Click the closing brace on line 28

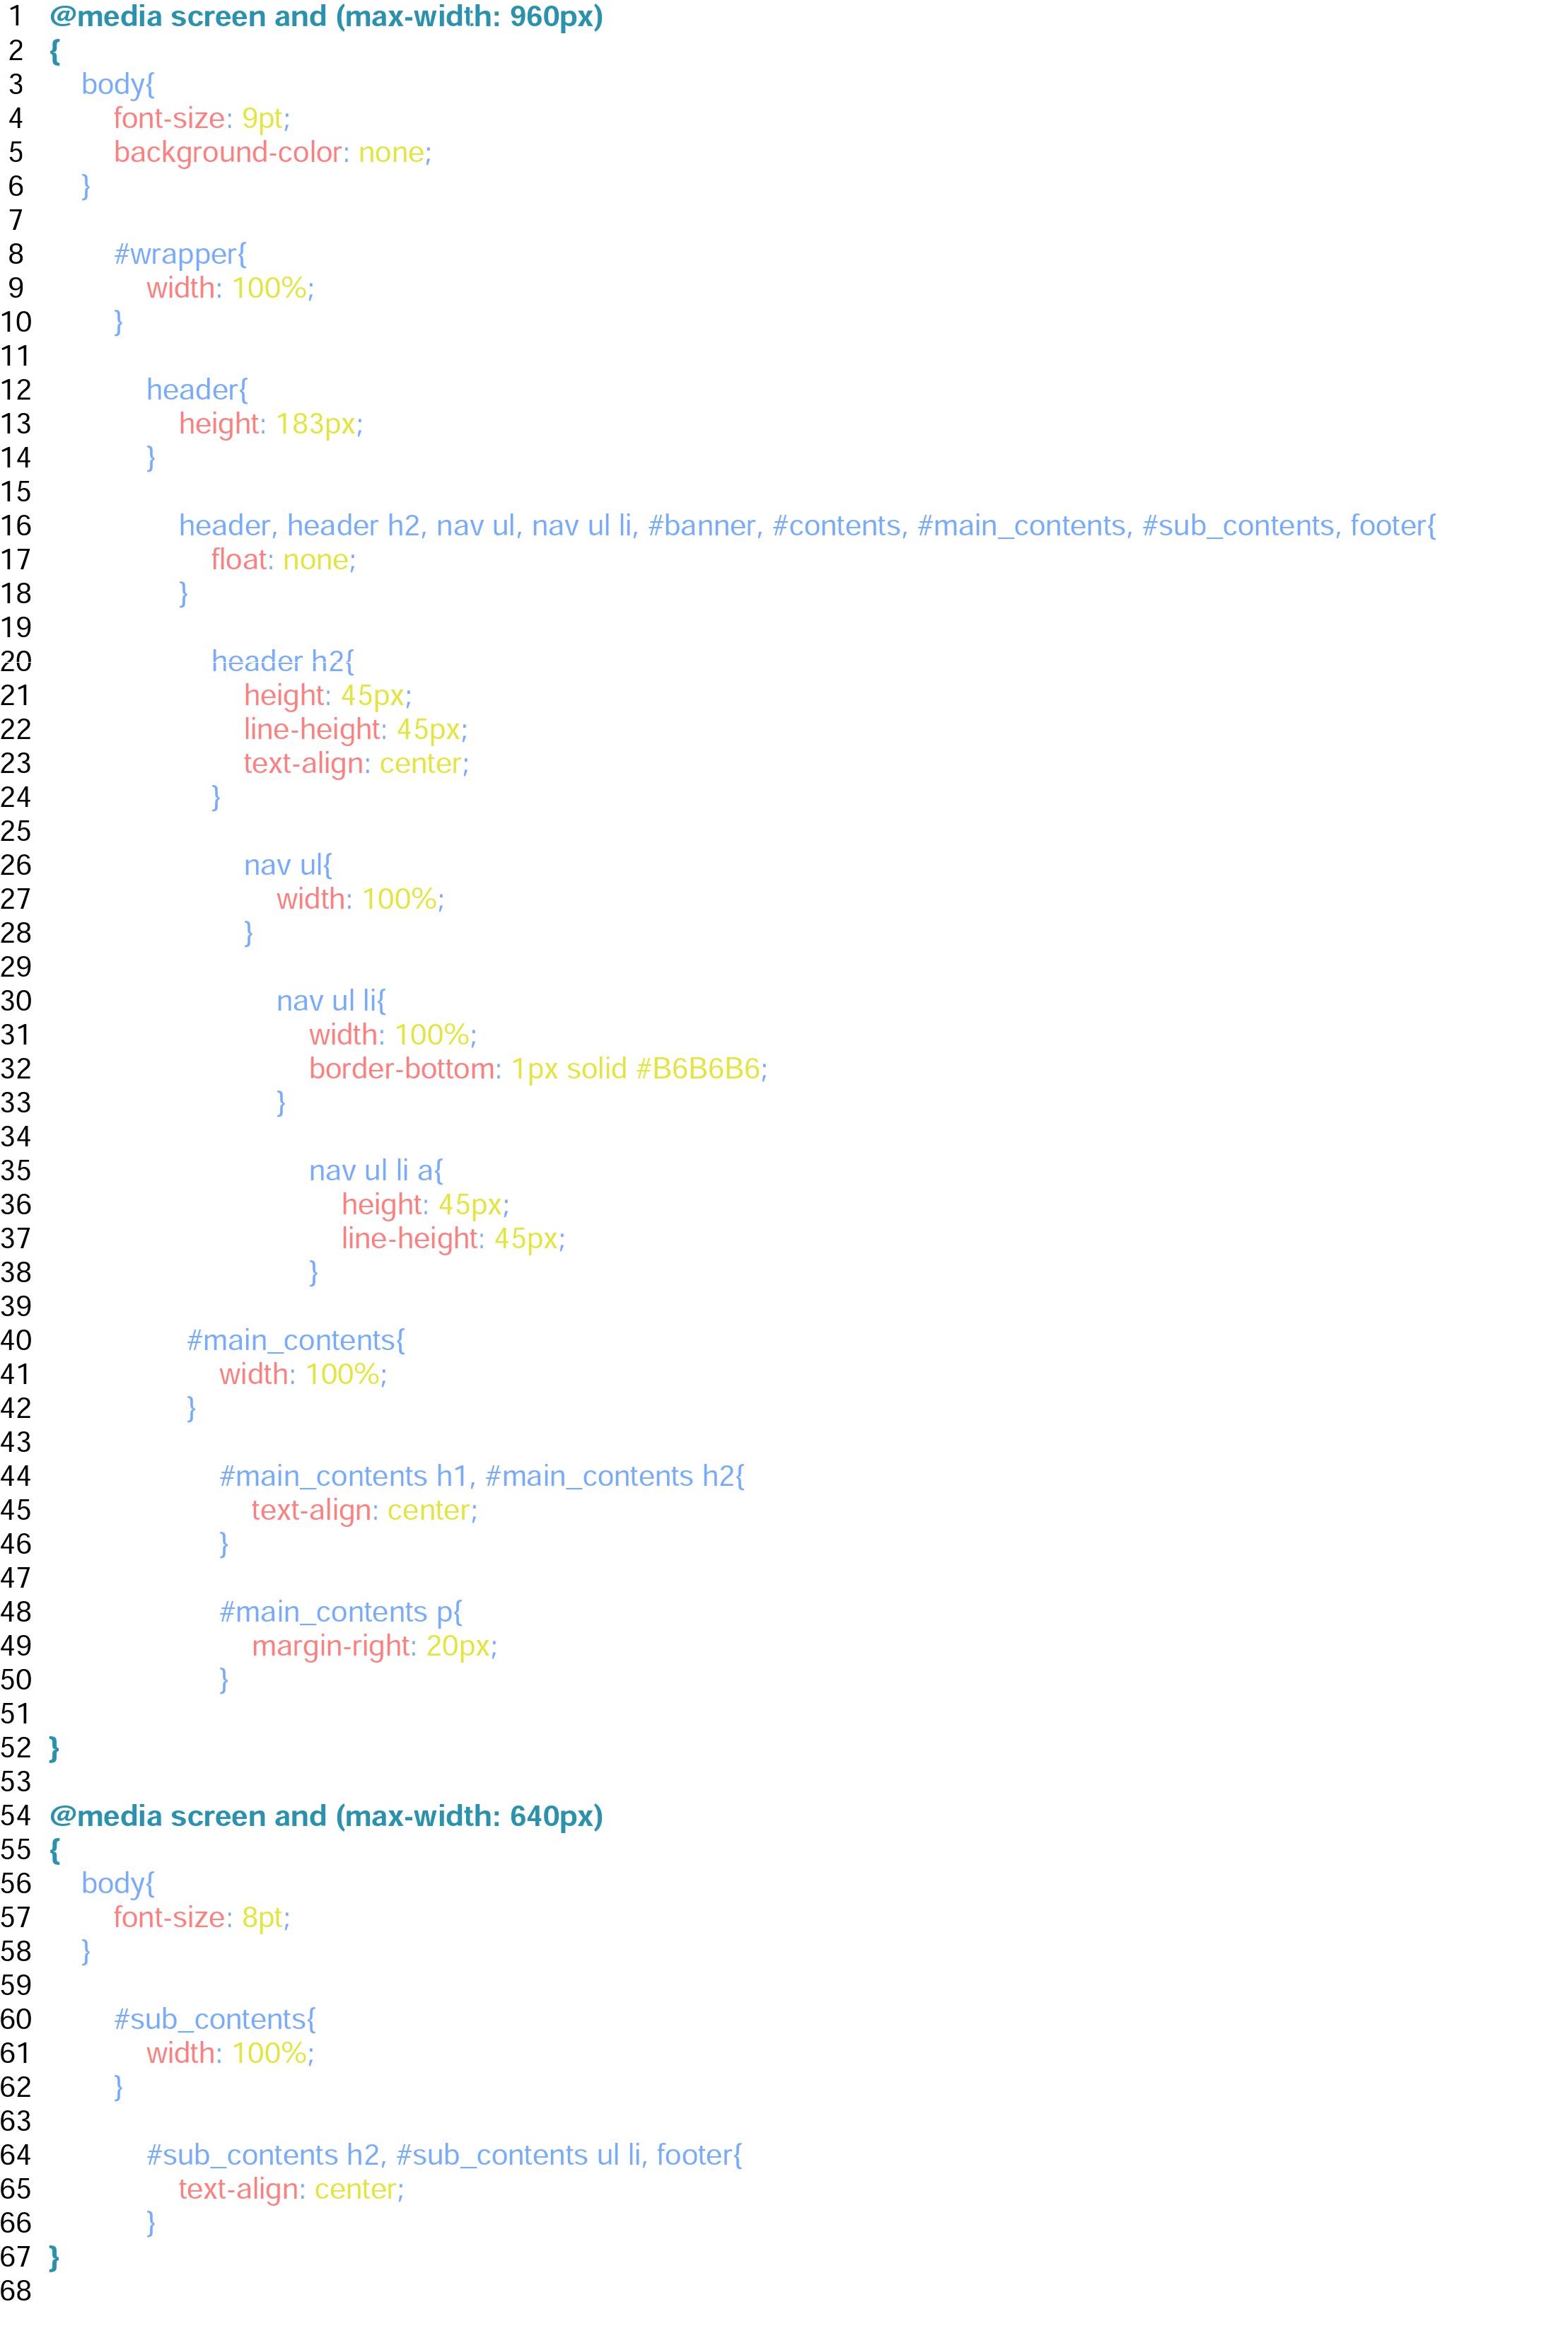[x=249, y=934]
